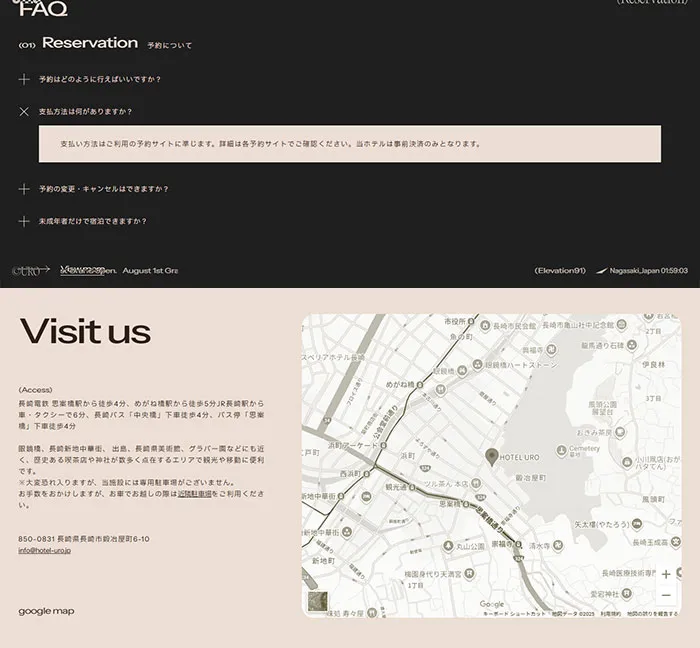
Task: Click the Nagasaki,Japan clock text
Action: coord(648,271)
